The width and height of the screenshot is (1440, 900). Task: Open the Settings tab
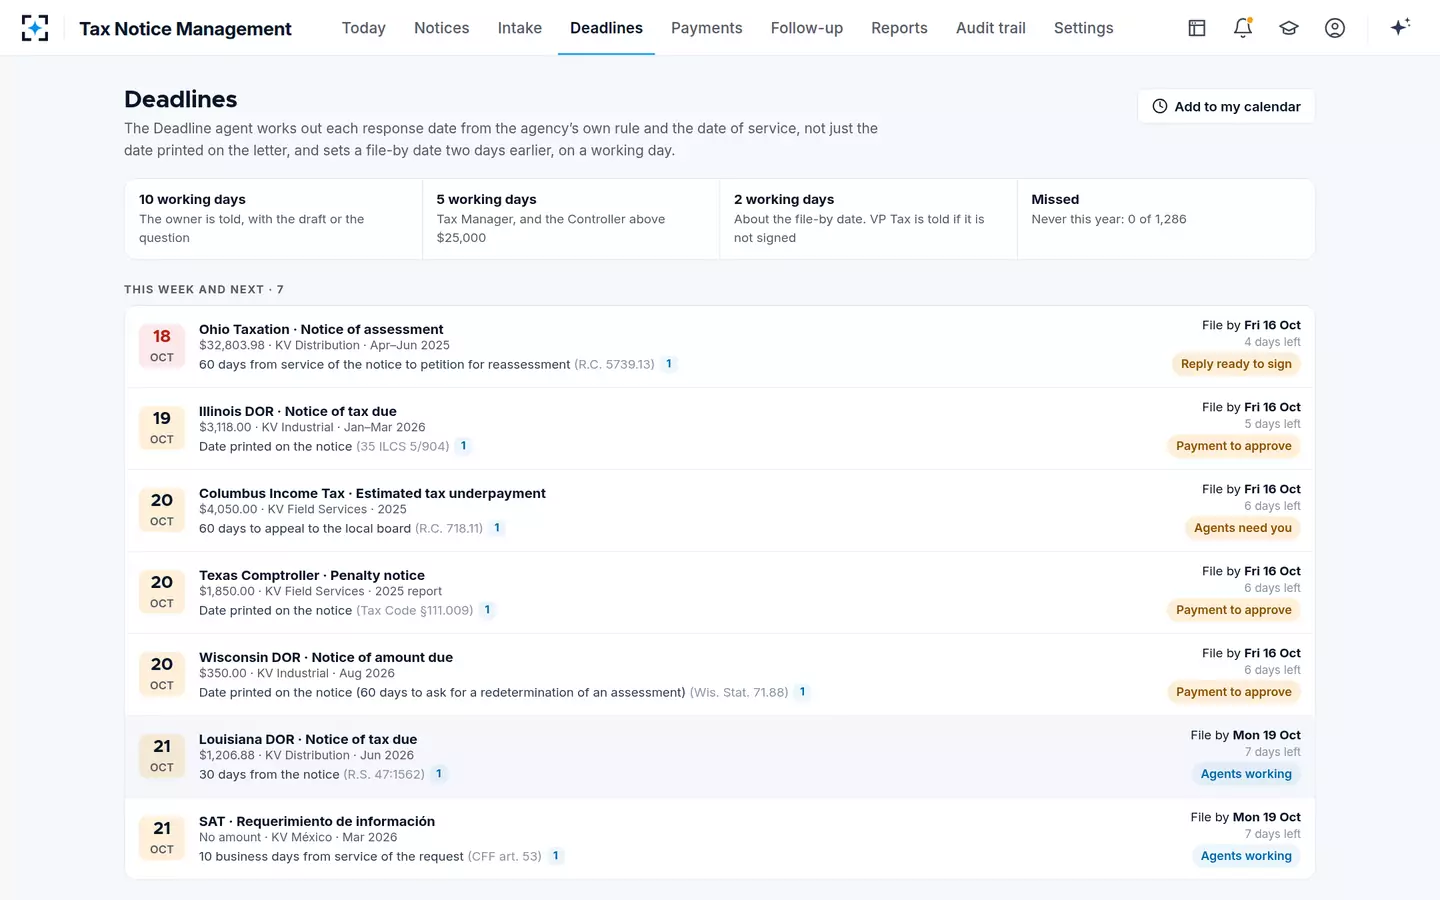(1084, 28)
